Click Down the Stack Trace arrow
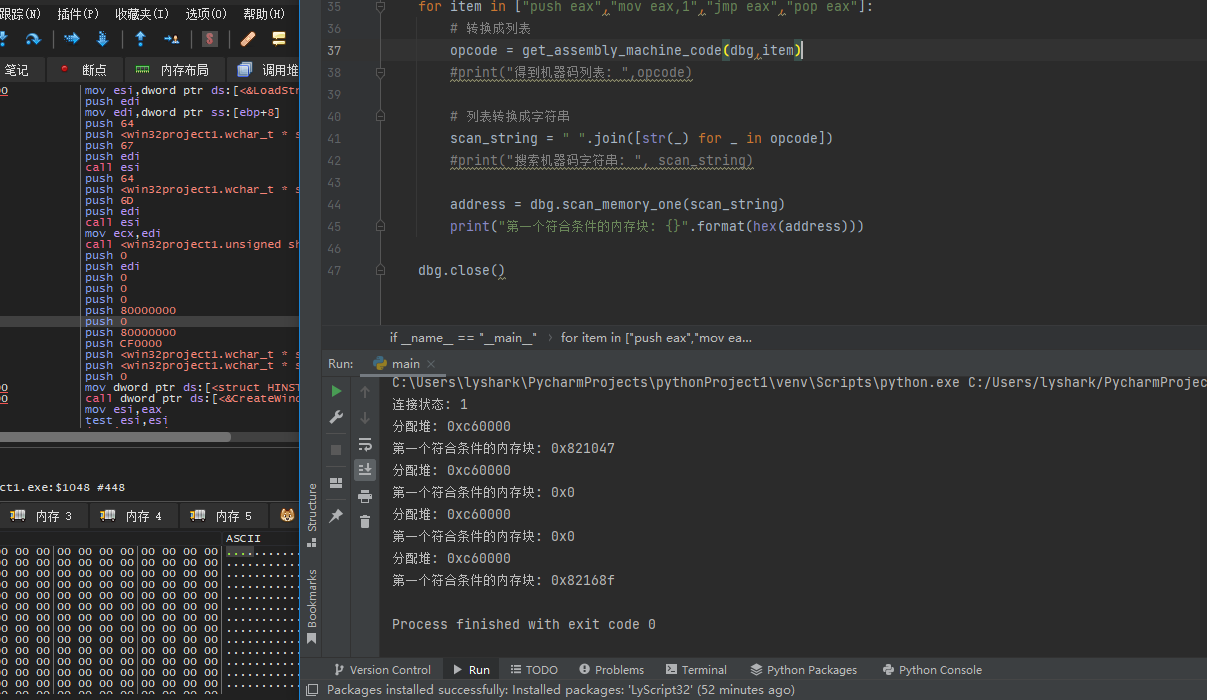This screenshot has height=700, width=1207. tap(365, 418)
